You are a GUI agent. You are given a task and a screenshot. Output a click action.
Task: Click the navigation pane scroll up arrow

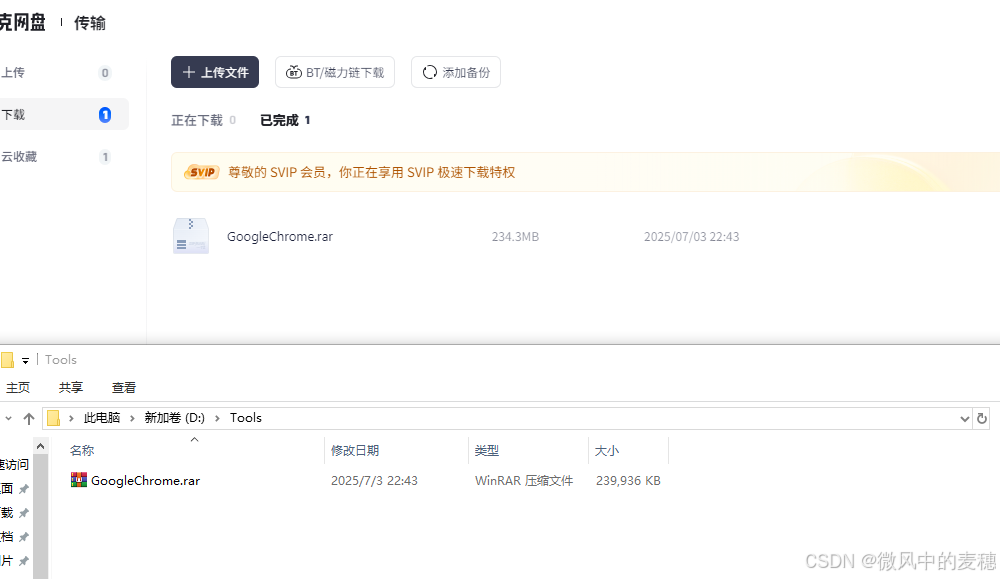point(41,446)
